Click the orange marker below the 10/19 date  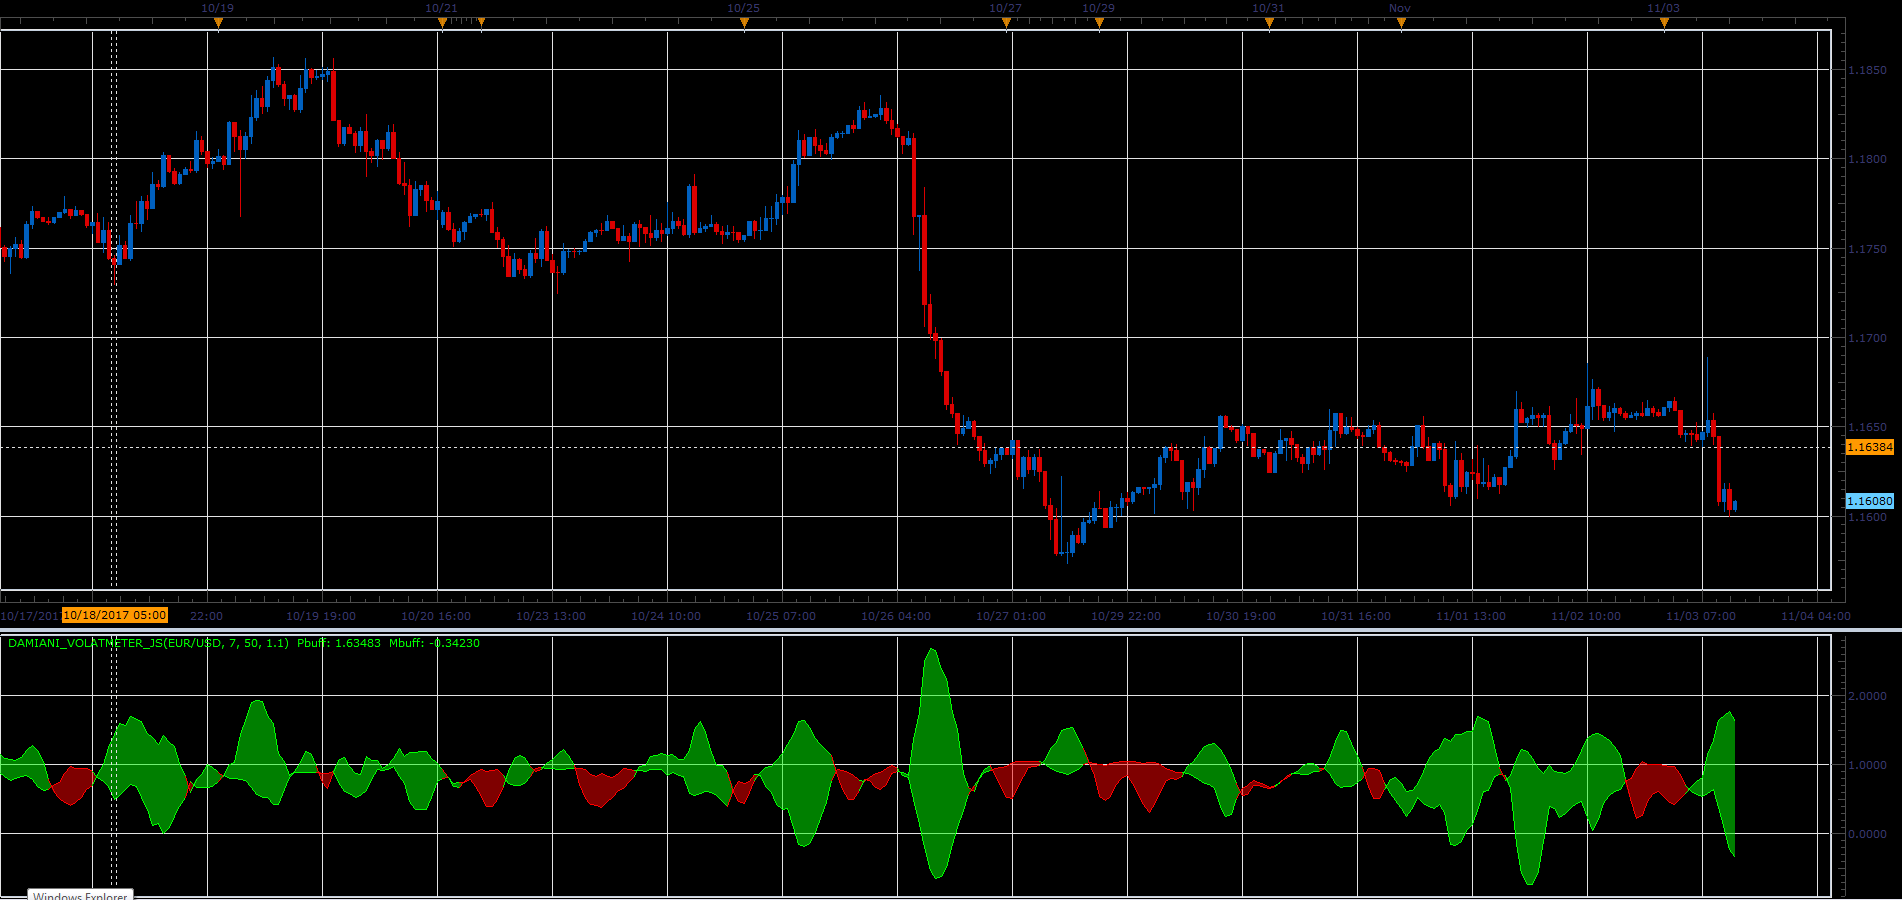click(218, 23)
